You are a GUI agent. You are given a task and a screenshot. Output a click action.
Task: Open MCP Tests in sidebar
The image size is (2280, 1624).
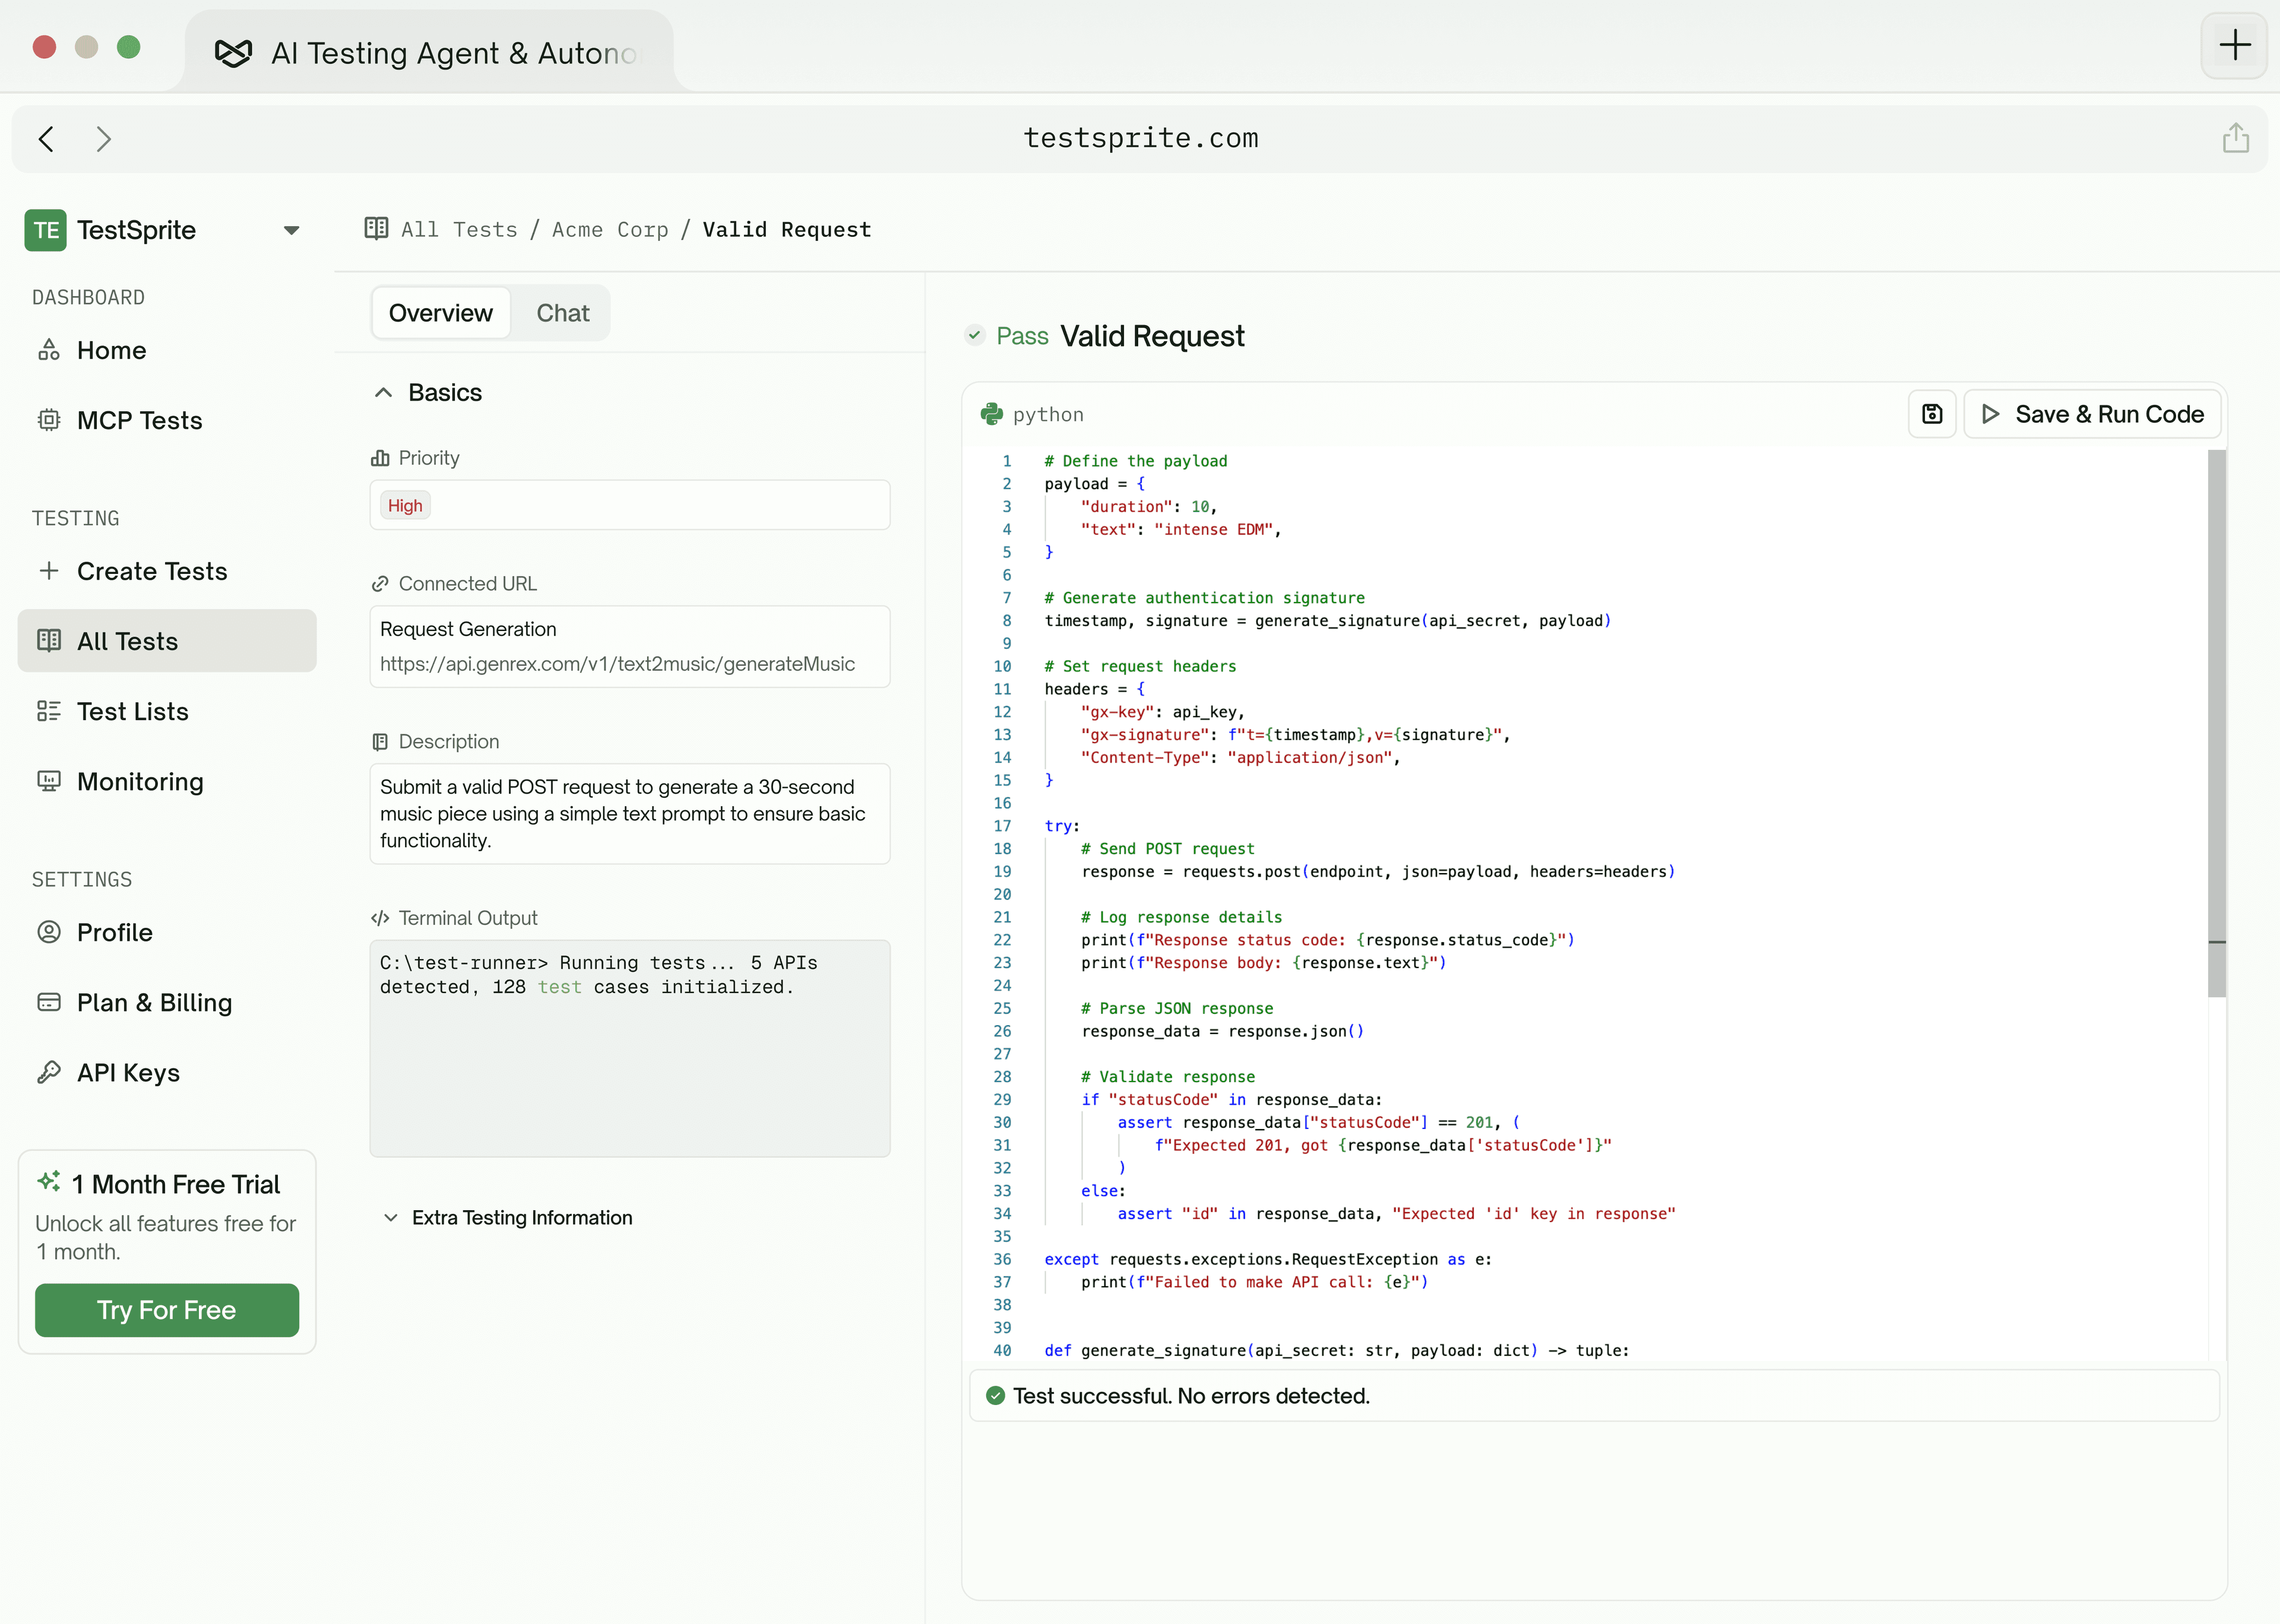coord(167,420)
